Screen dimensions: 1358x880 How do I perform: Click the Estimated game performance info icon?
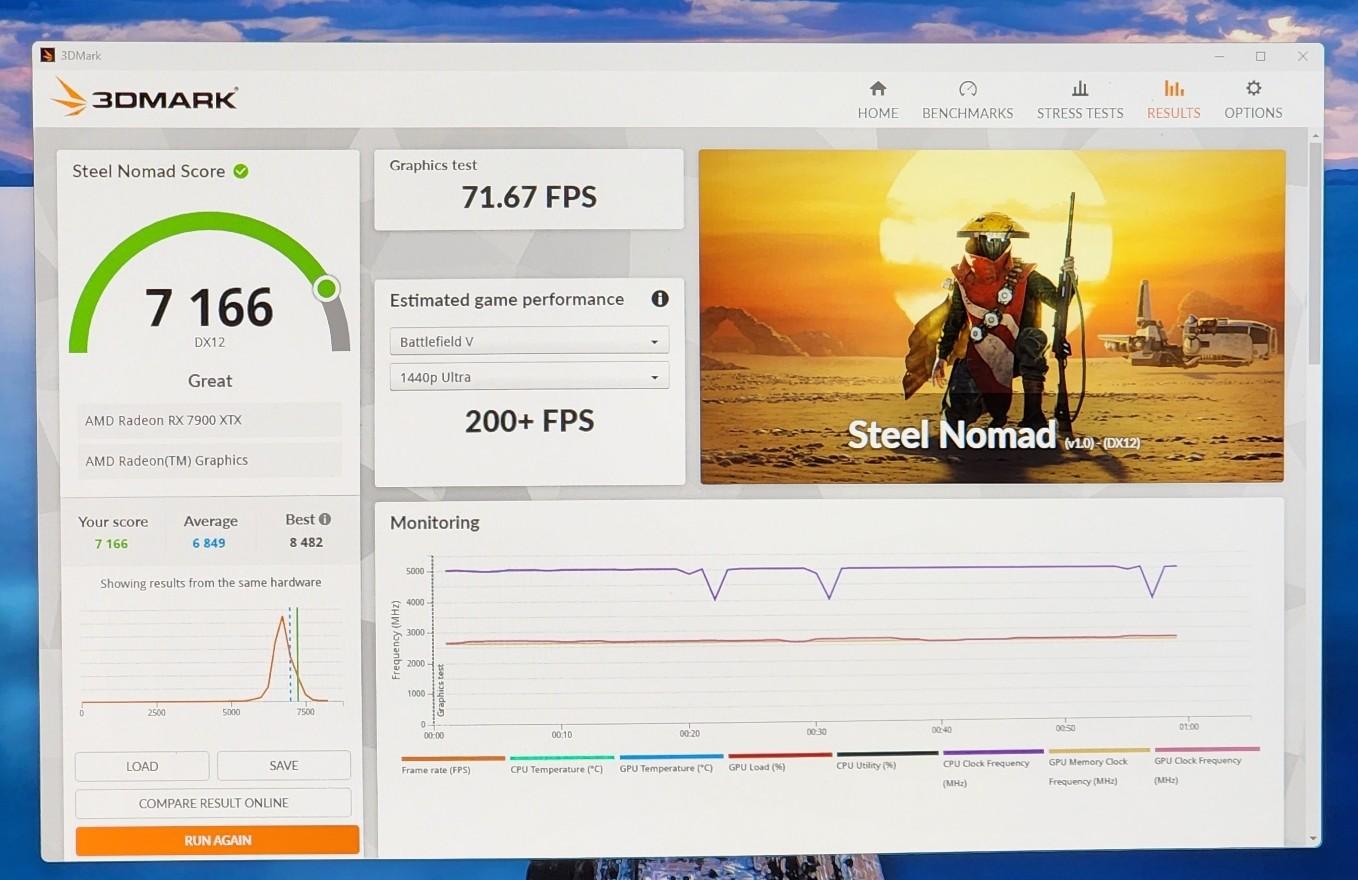pos(660,298)
